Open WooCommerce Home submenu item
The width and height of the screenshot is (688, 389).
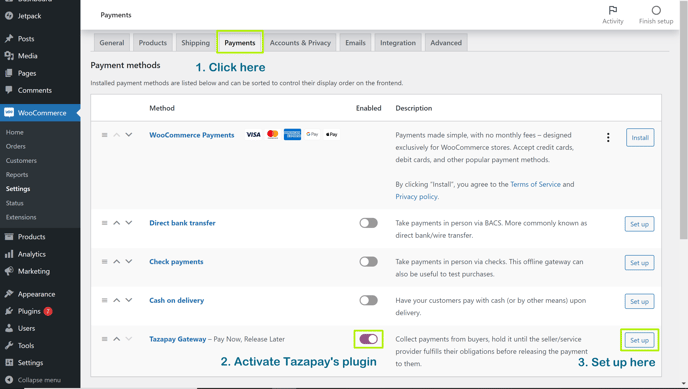(x=14, y=132)
